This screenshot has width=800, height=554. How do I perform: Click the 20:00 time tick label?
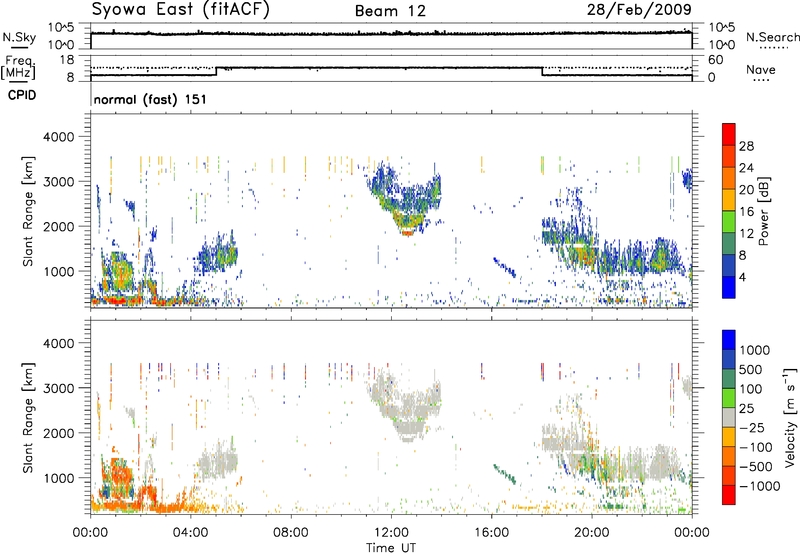591,533
